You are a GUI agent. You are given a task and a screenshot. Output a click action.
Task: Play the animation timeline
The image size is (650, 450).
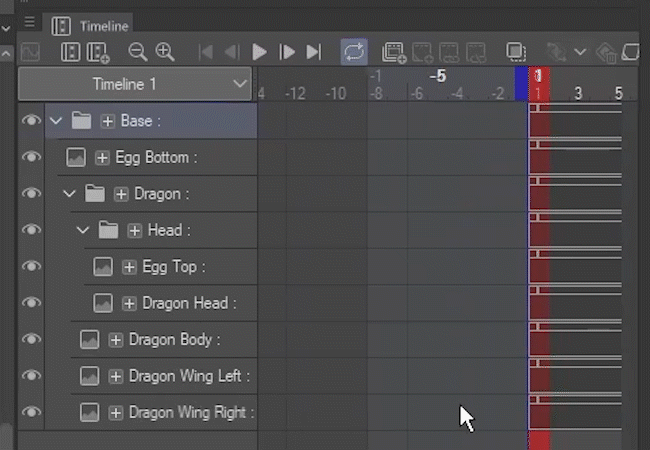point(260,52)
